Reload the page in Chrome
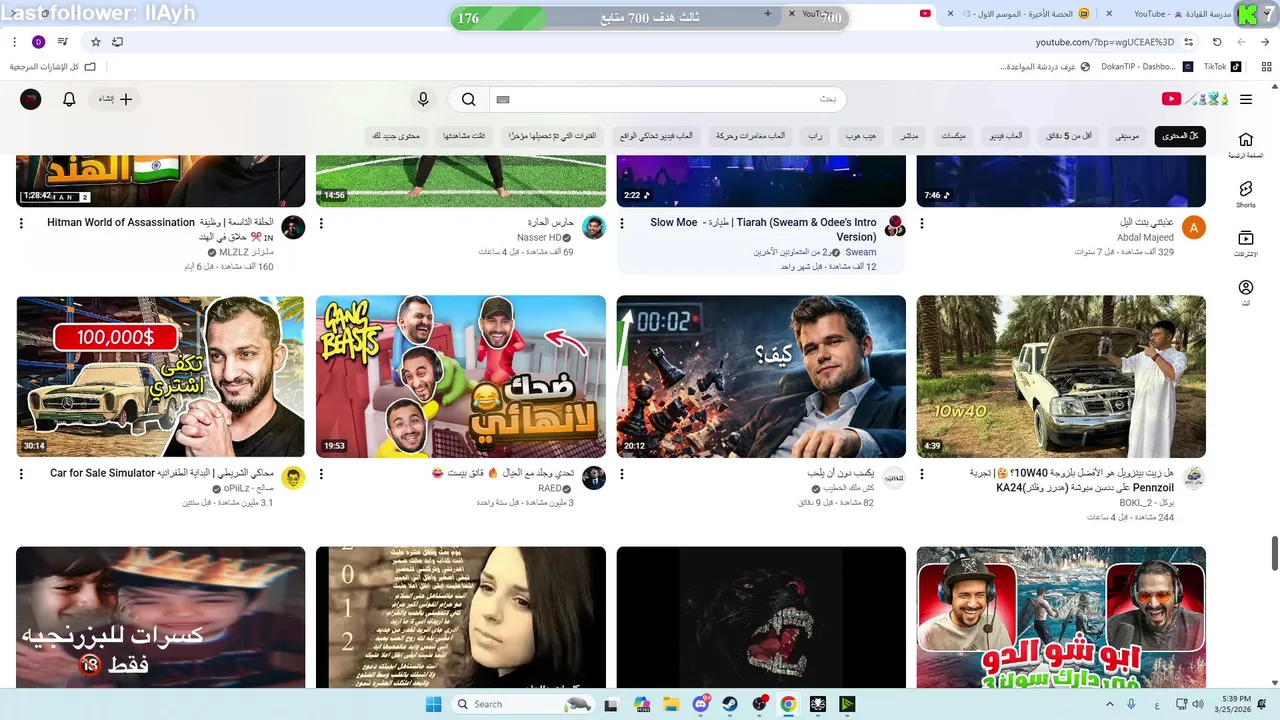Image resolution: width=1280 pixels, height=720 pixels. [1217, 42]
